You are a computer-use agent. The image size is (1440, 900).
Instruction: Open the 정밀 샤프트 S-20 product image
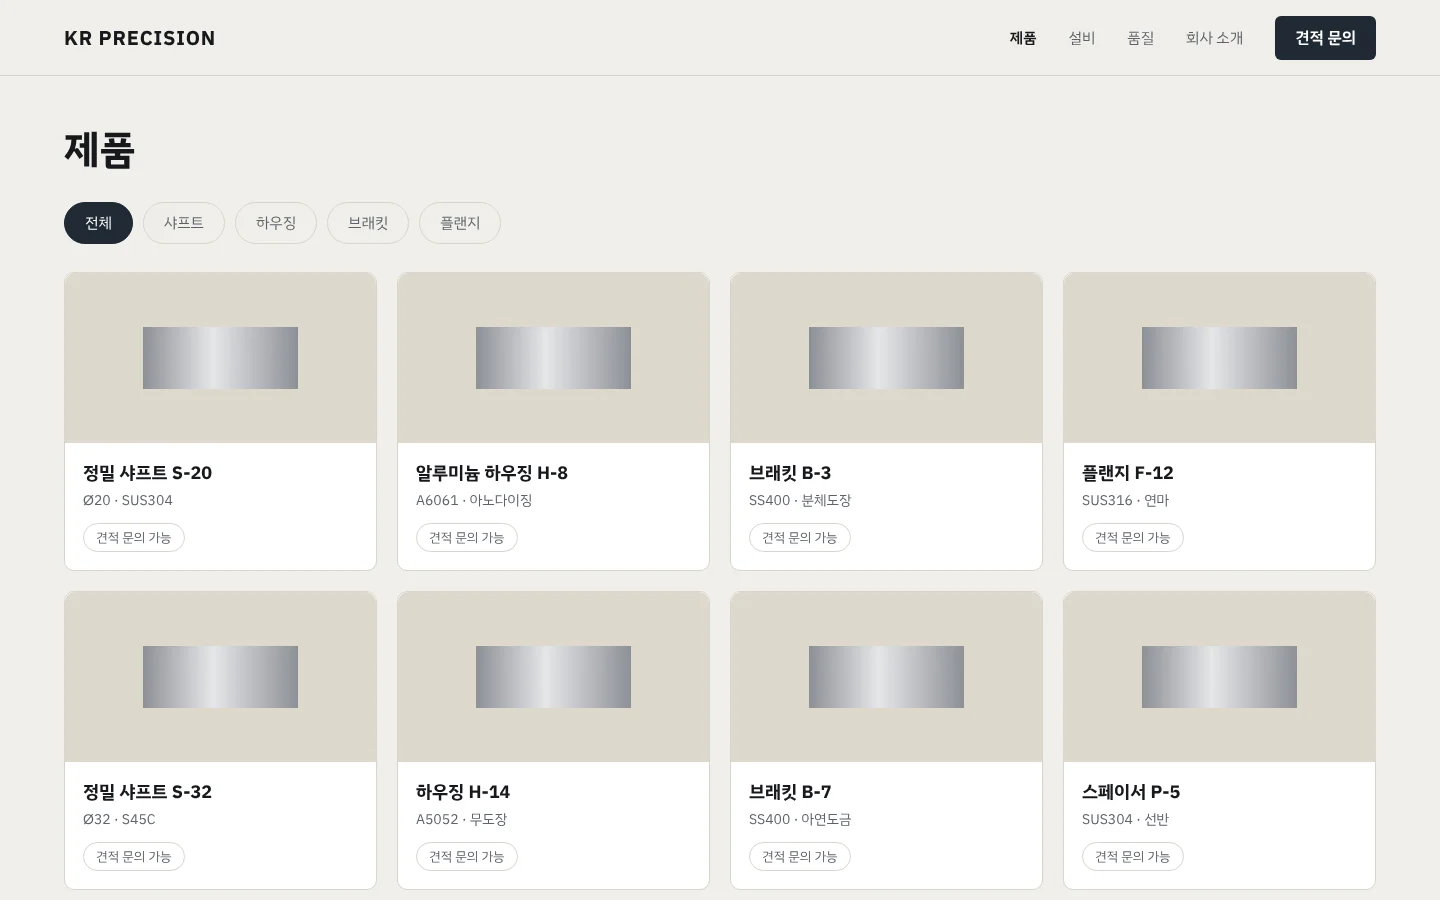220,358
